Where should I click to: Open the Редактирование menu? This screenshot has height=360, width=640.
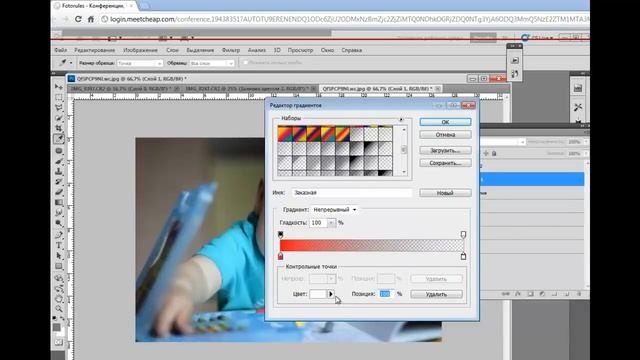[x=94, y=50]
